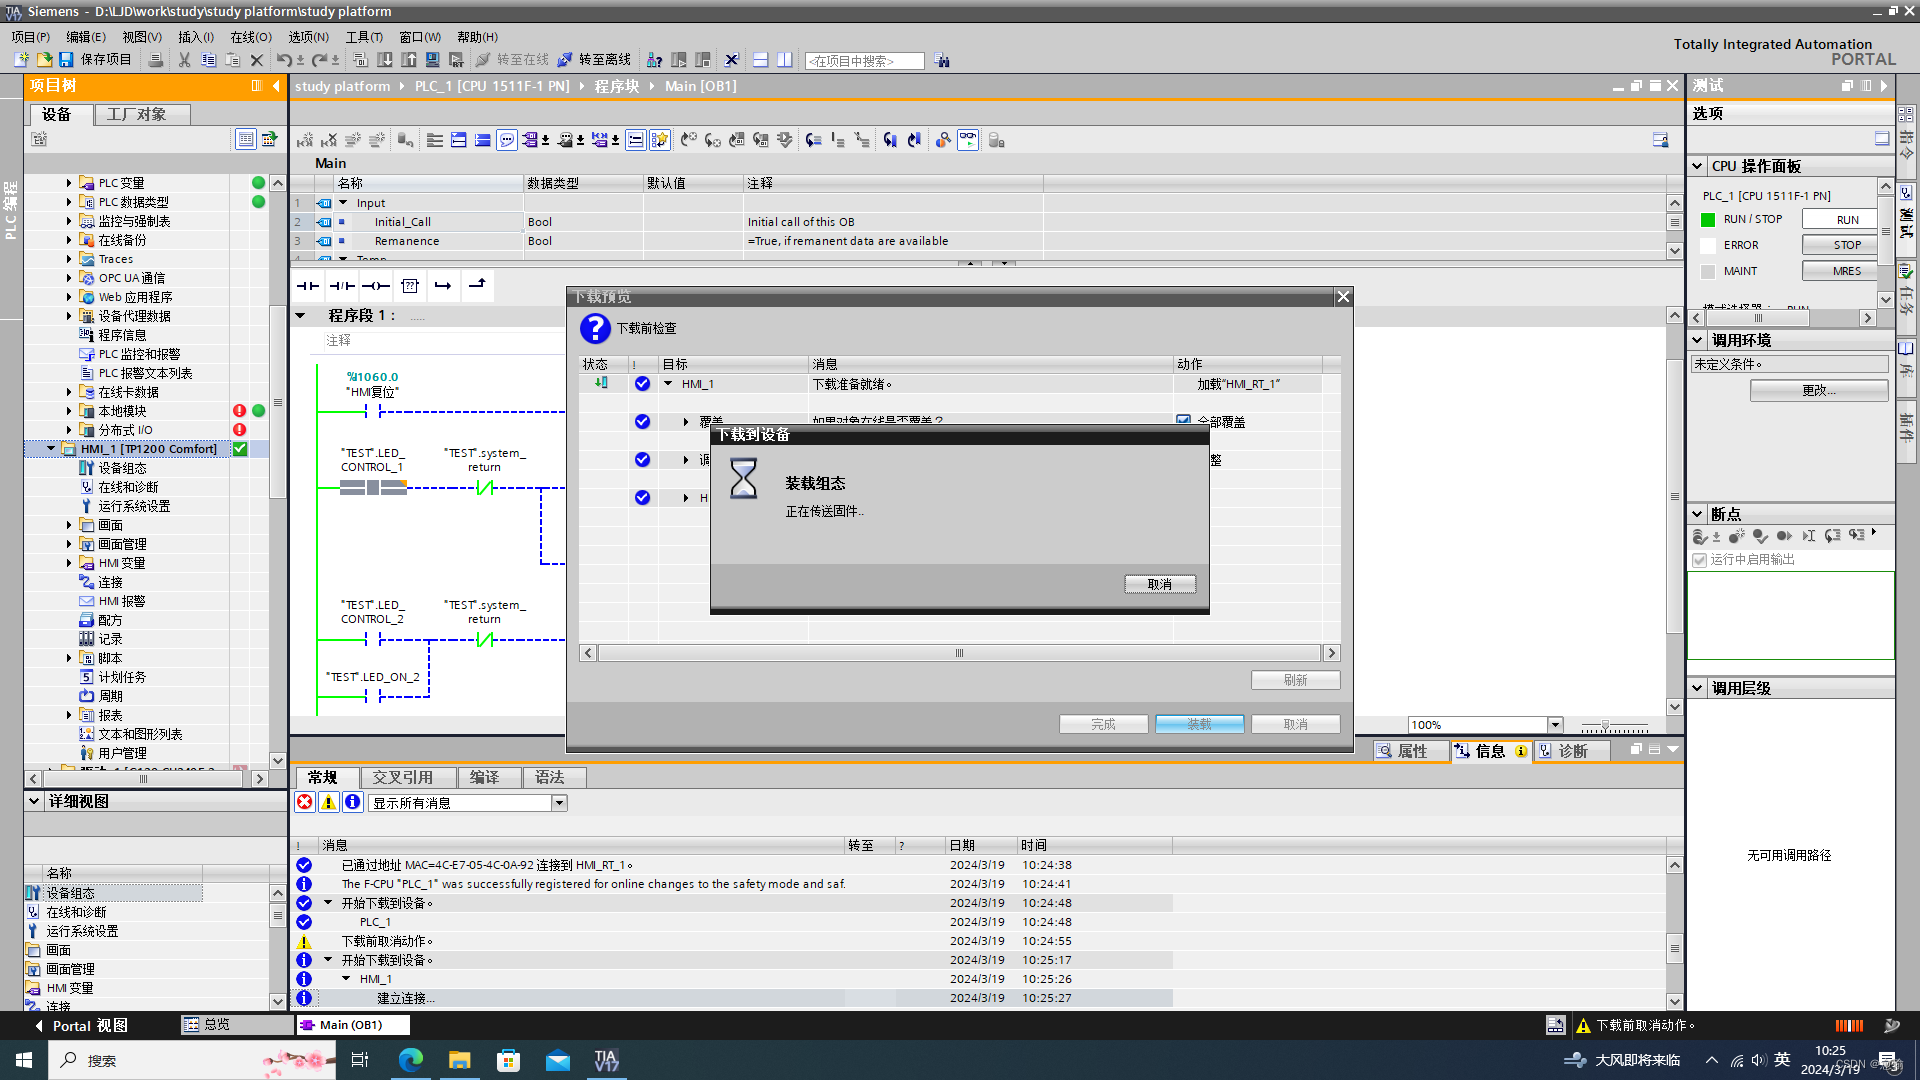
Task: Click the error messages filter icon
Action: tap(305, 802)
